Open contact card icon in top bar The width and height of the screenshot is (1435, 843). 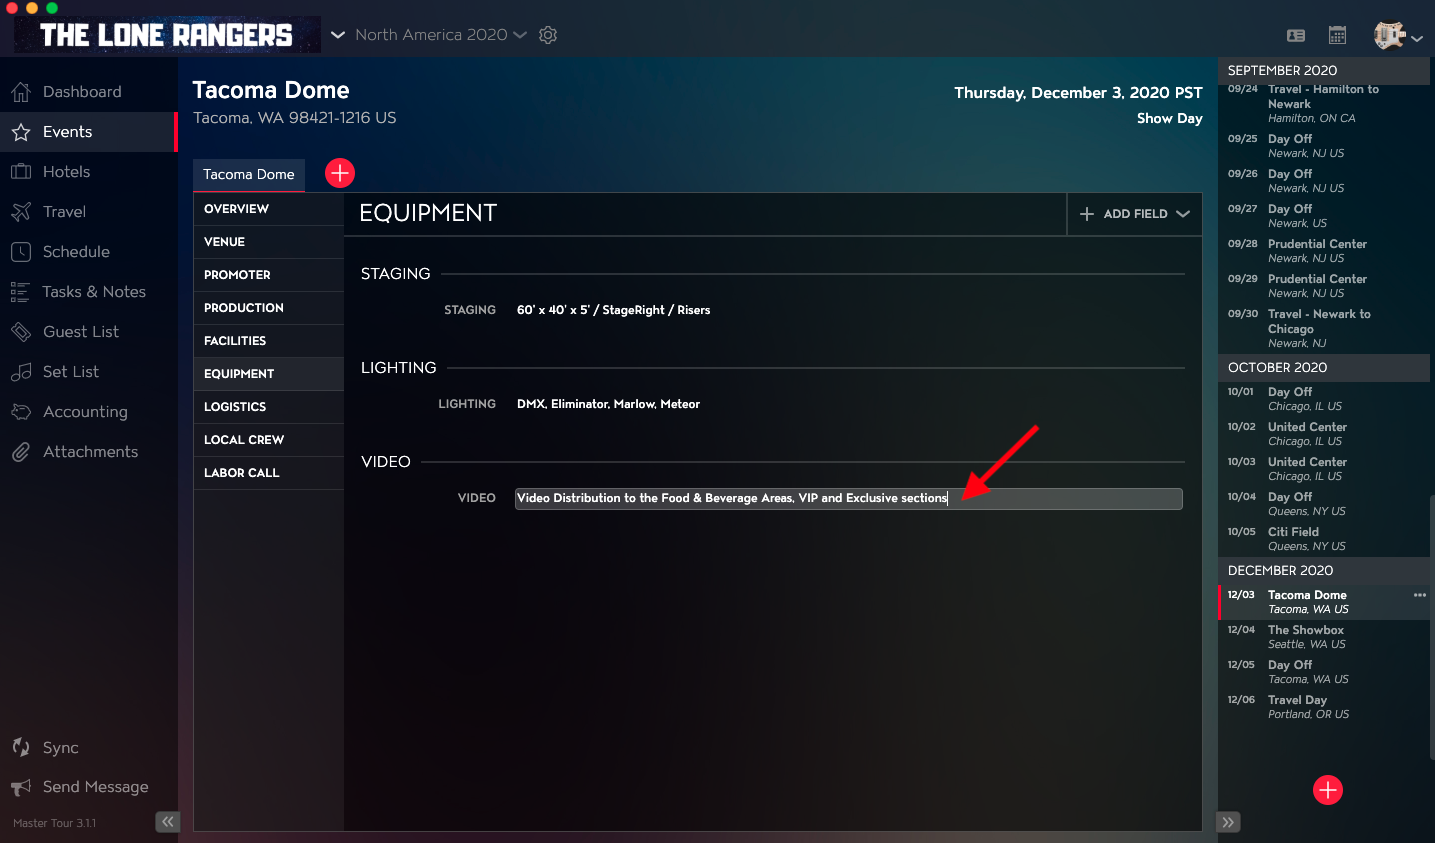1296,35
